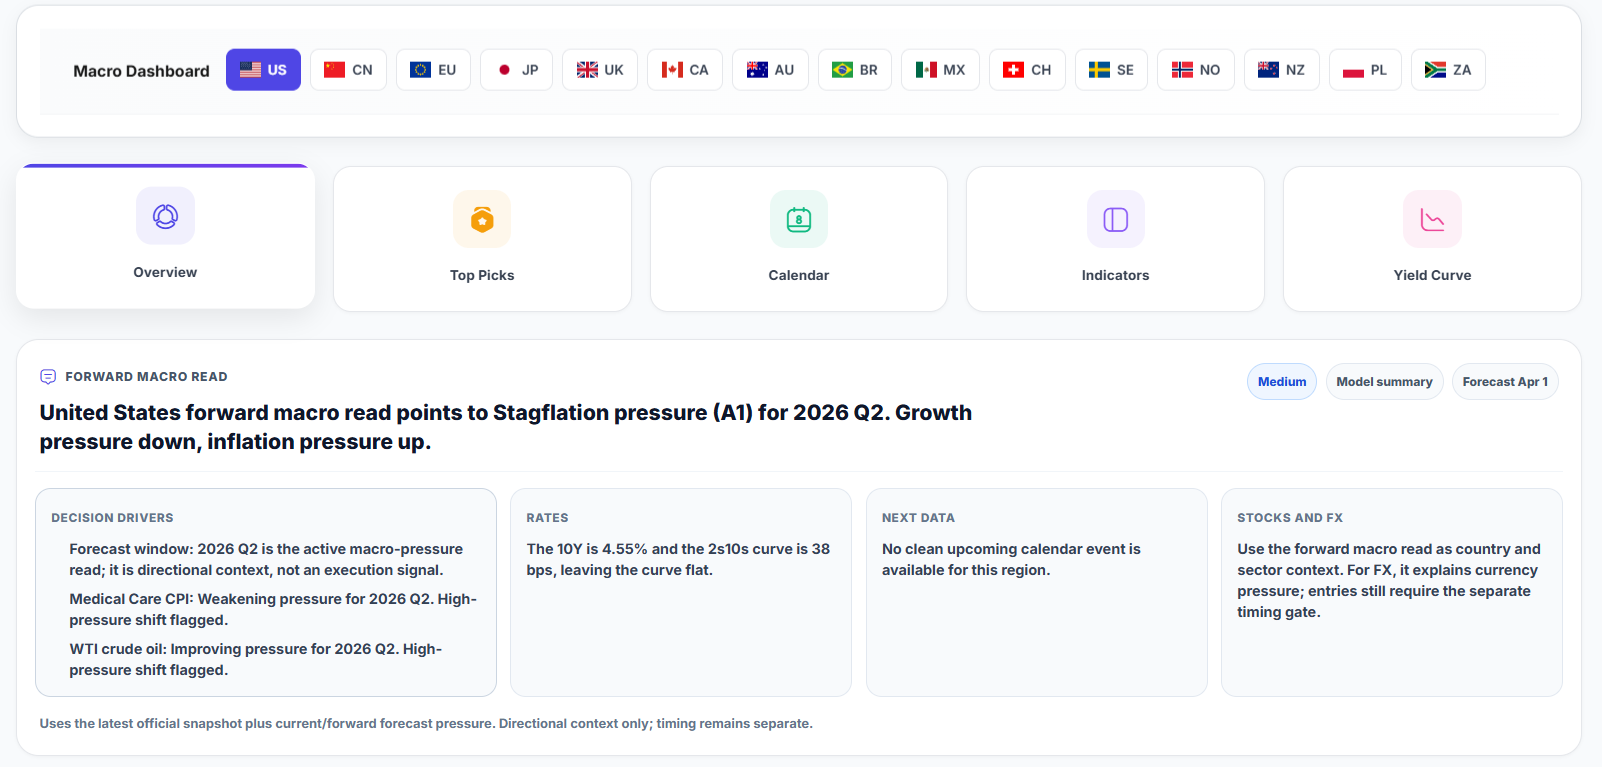
Task: Choose the SE country button
Action: coord(1111,70)
